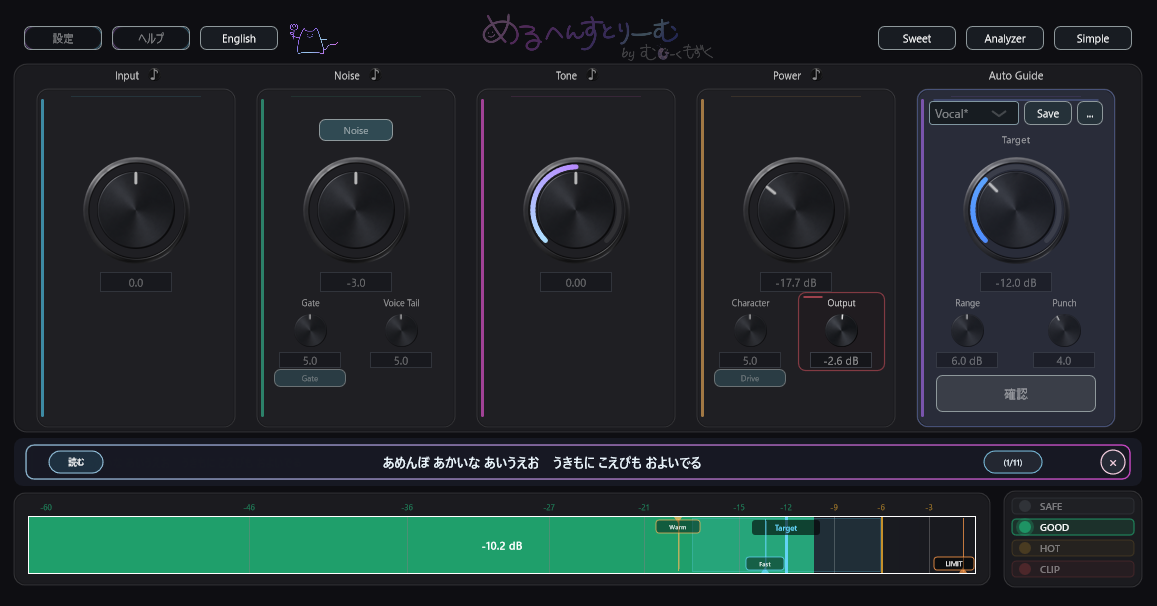The image size is (1157, 606).
Task: Click the Range value field 6.0 dB
Action: click(967, 360)
